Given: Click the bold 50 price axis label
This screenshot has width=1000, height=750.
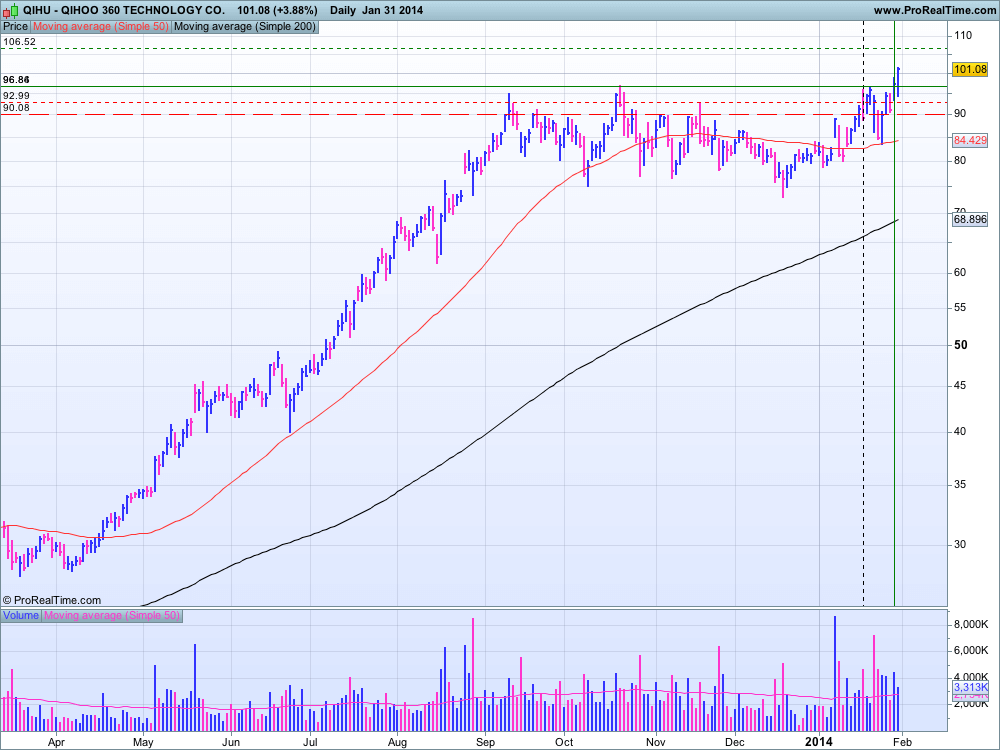Looking at the screenshot, I should tap(960, 345).
